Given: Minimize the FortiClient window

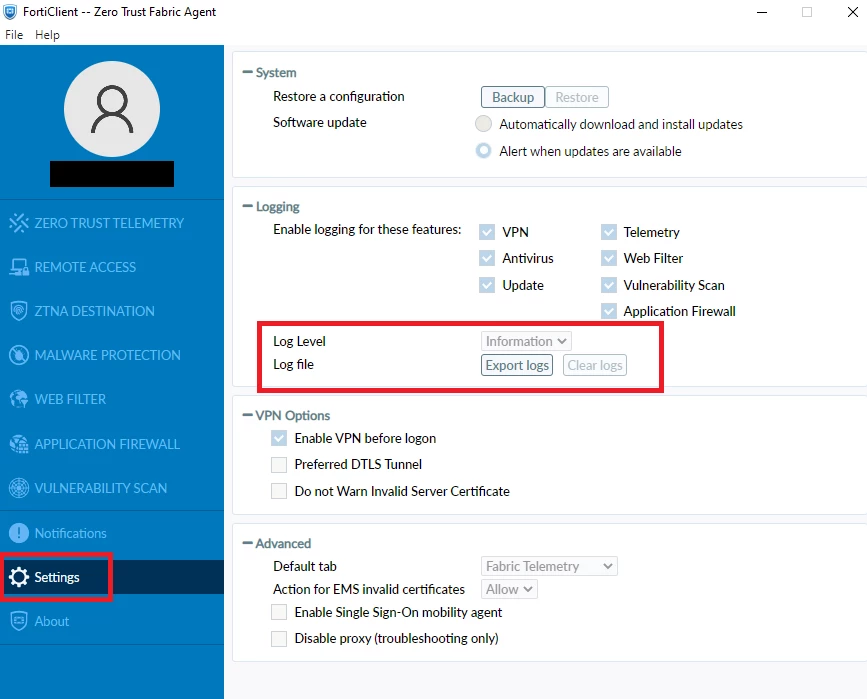Looking at the screenshot, I should 762,12.
